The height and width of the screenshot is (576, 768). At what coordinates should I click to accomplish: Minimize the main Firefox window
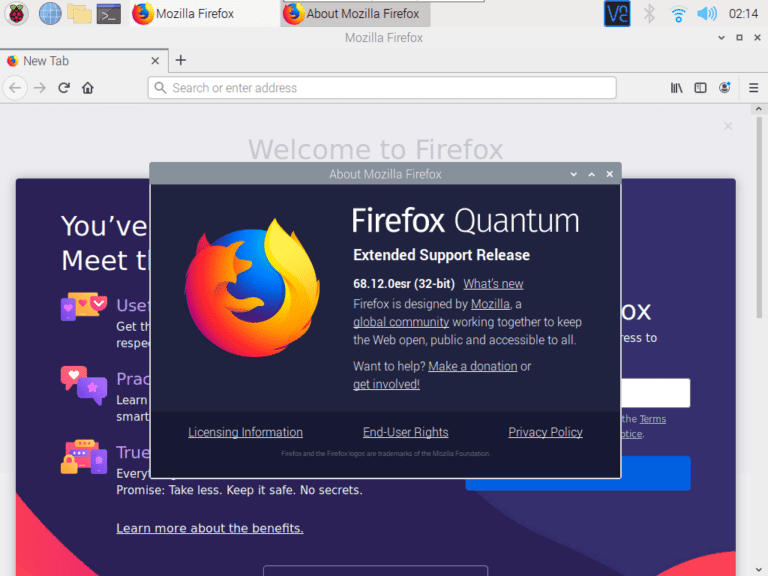(721, 38)
